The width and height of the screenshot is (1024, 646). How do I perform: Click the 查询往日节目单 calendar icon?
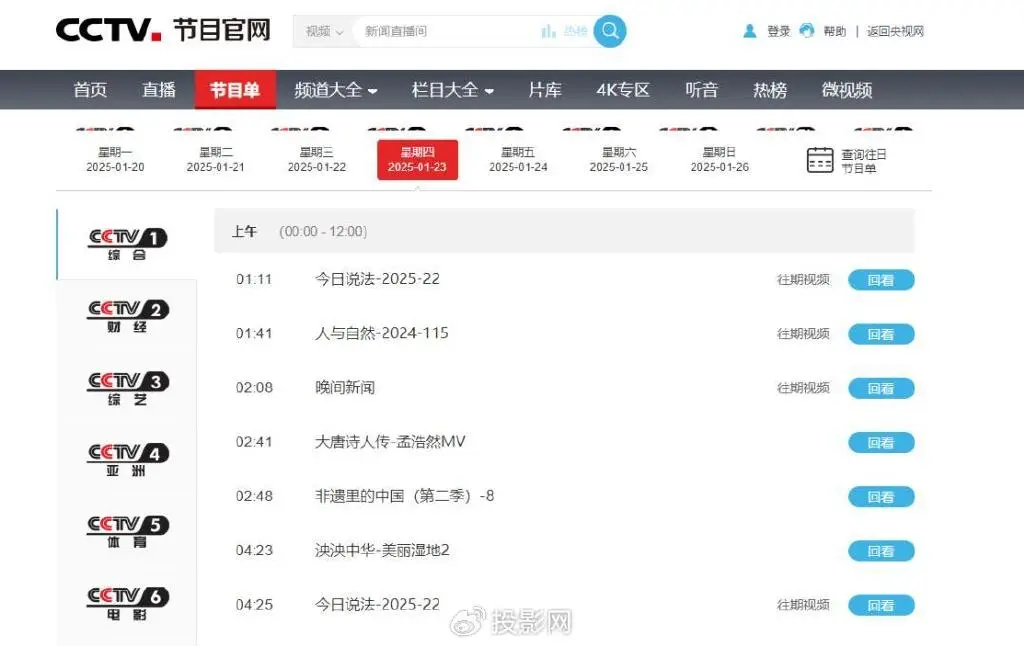[820, 159]
